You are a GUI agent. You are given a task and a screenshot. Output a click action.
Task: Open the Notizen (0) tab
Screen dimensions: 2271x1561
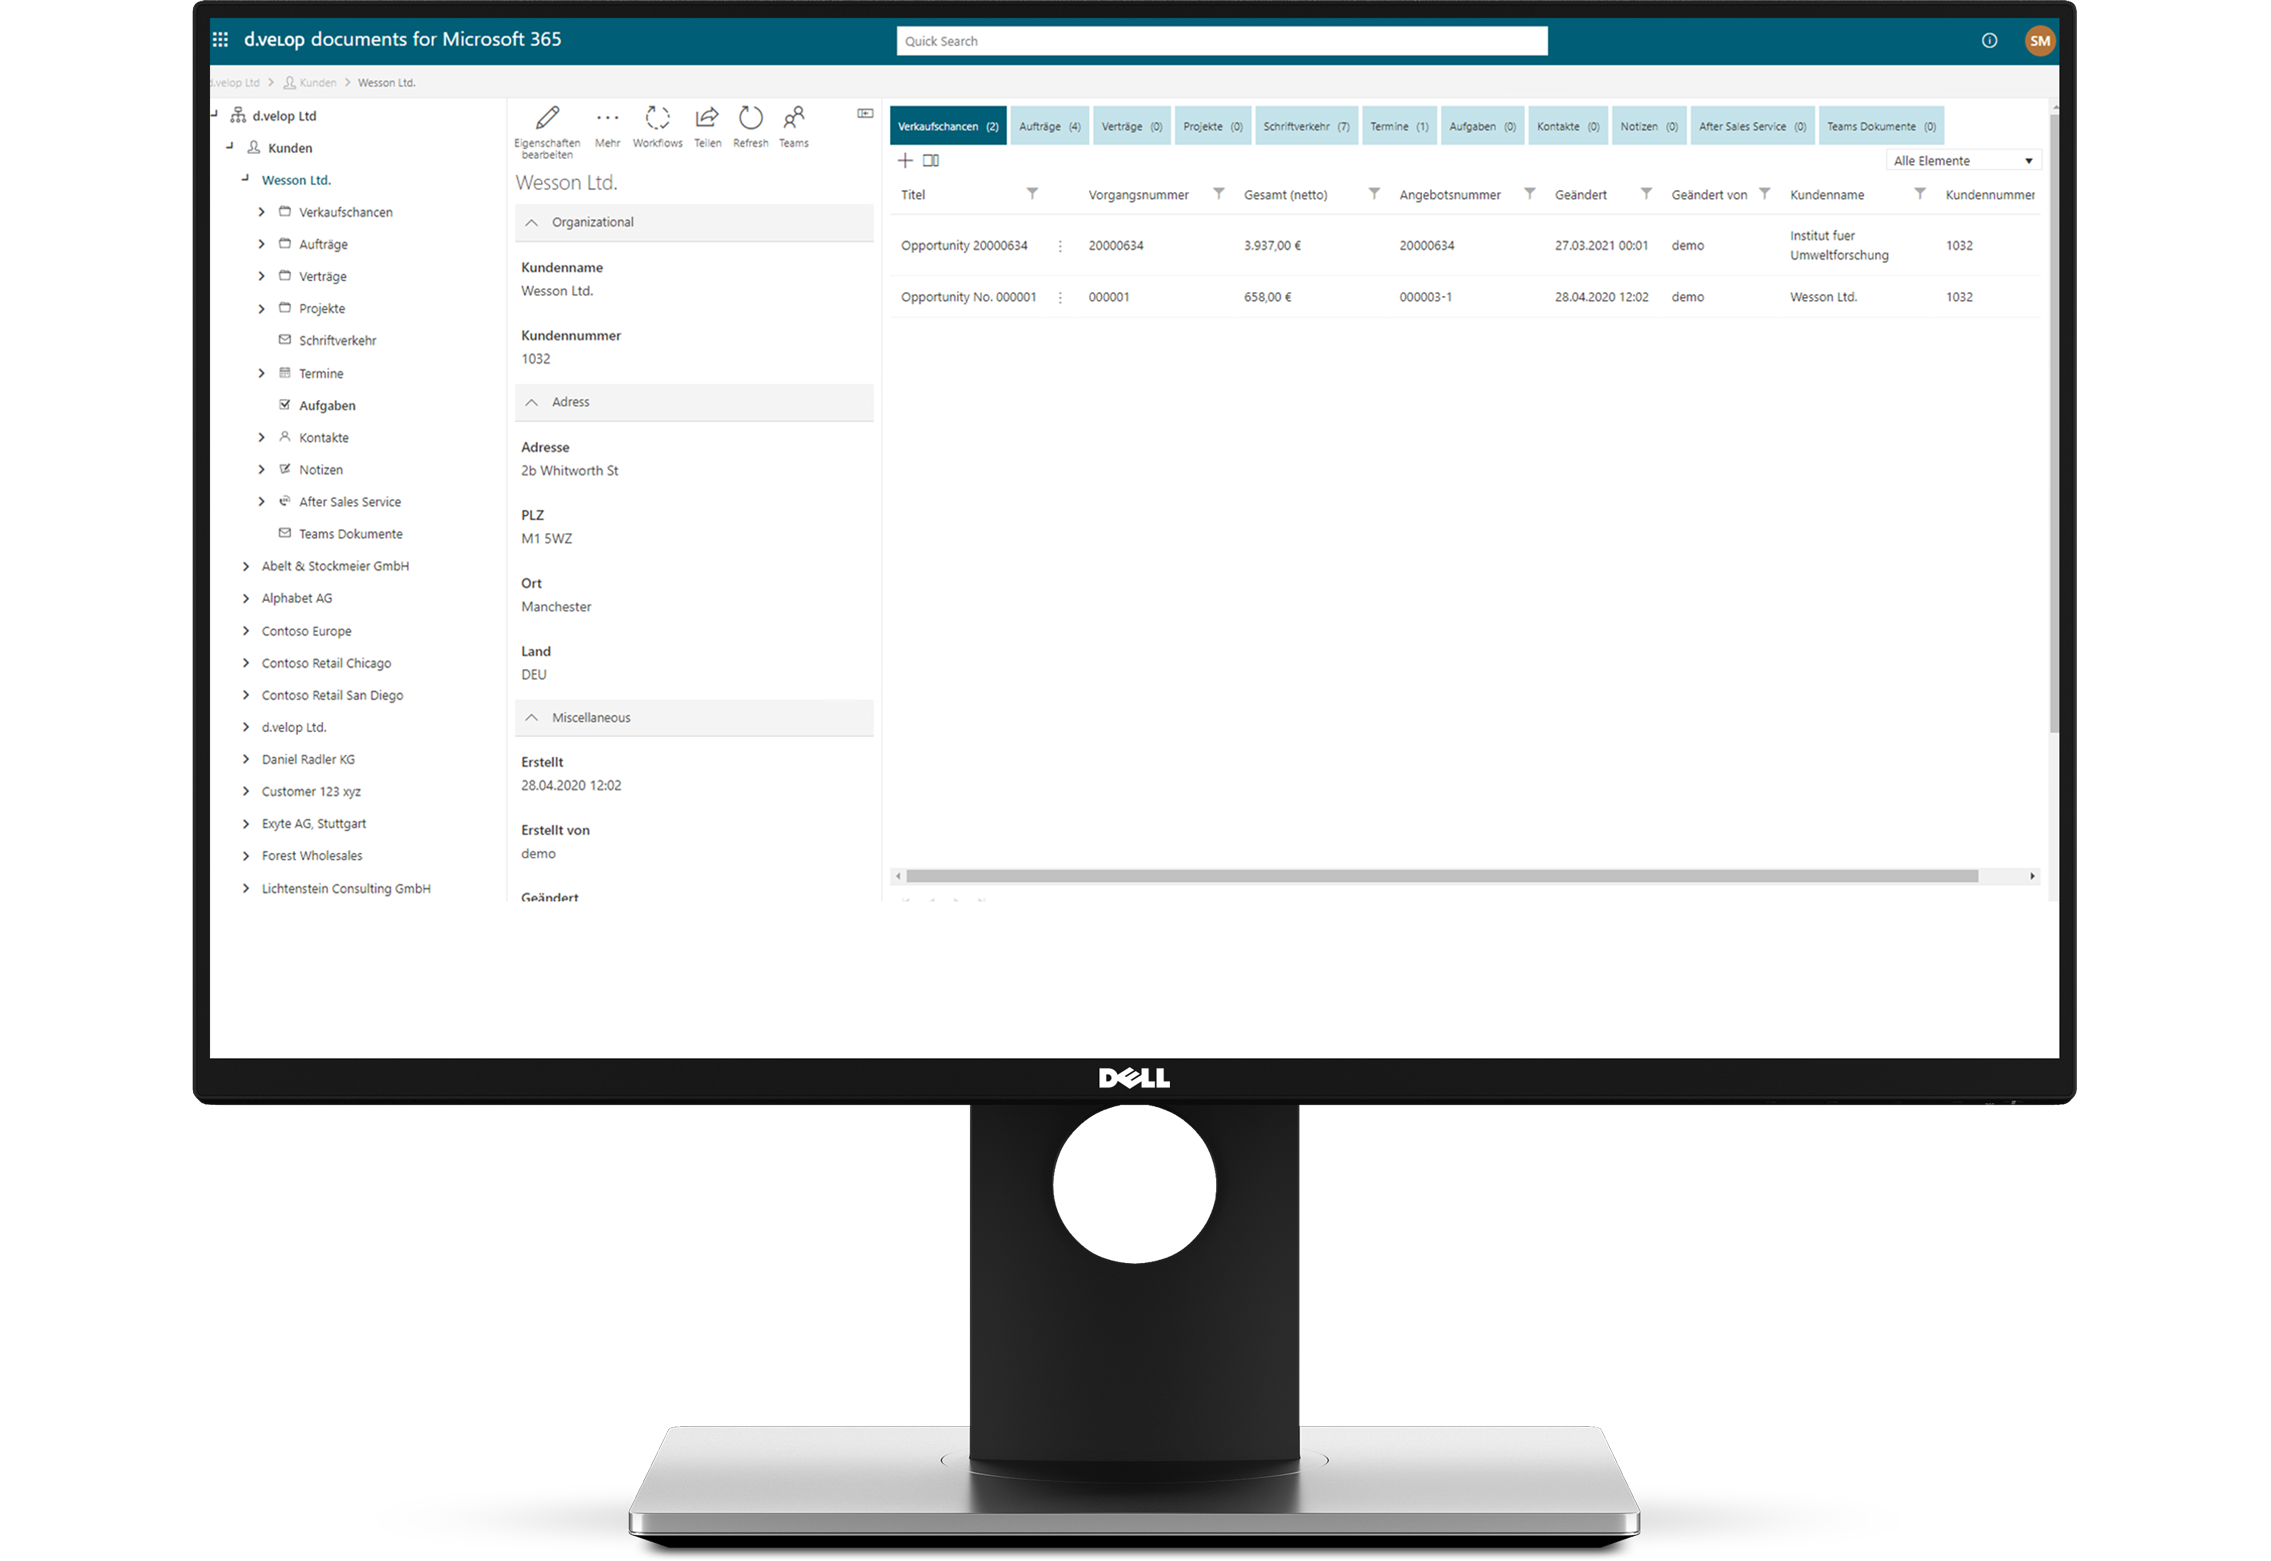1649,126
